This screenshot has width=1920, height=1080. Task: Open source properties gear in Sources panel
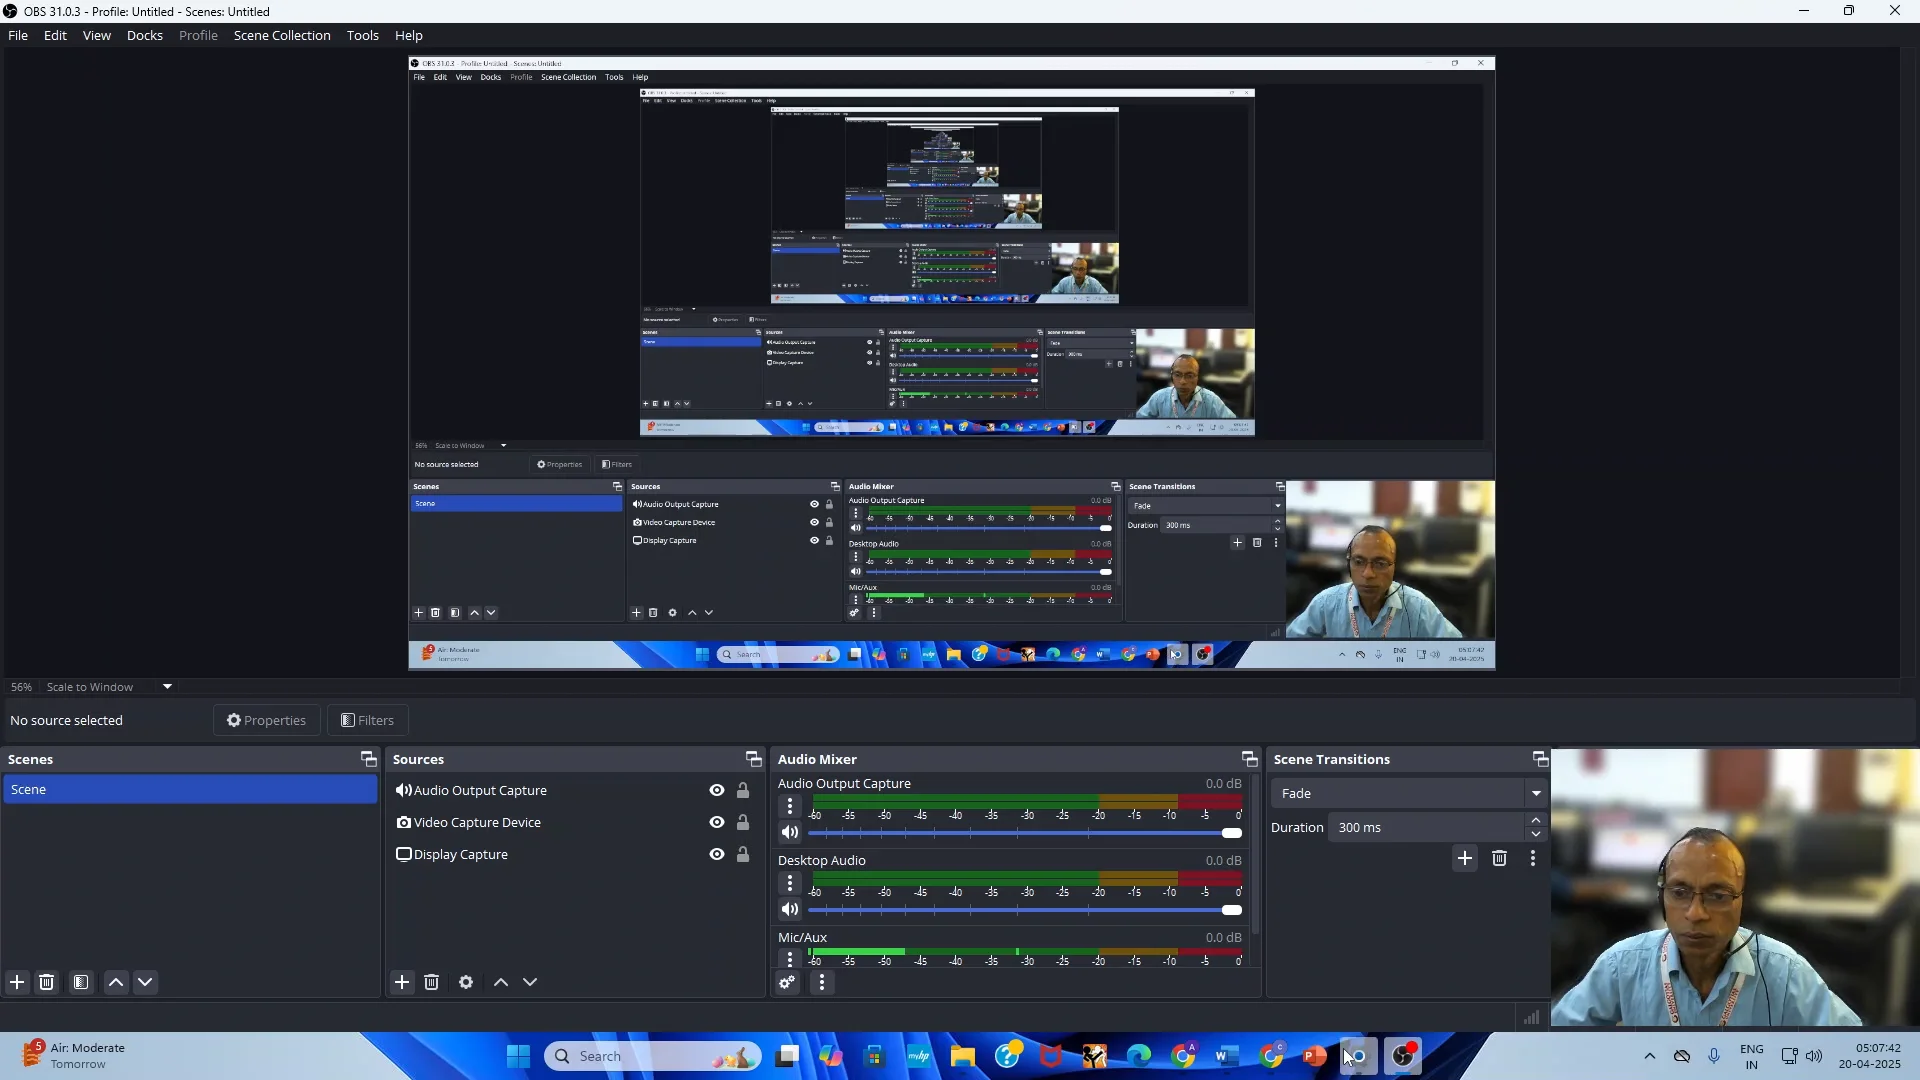pos(466,982)
